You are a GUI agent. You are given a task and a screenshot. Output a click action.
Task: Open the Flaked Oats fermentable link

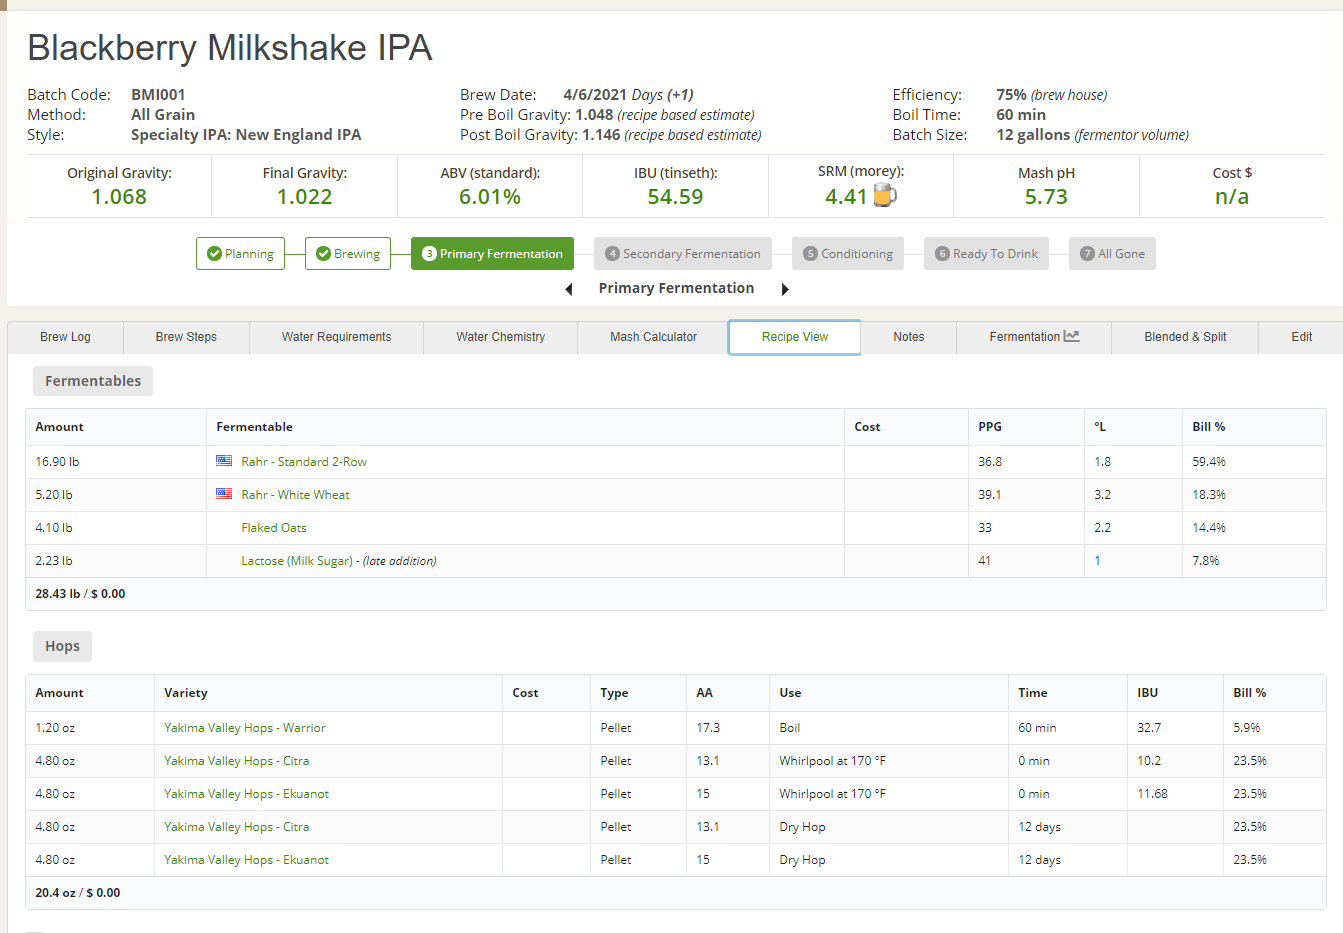pos(274,528)
